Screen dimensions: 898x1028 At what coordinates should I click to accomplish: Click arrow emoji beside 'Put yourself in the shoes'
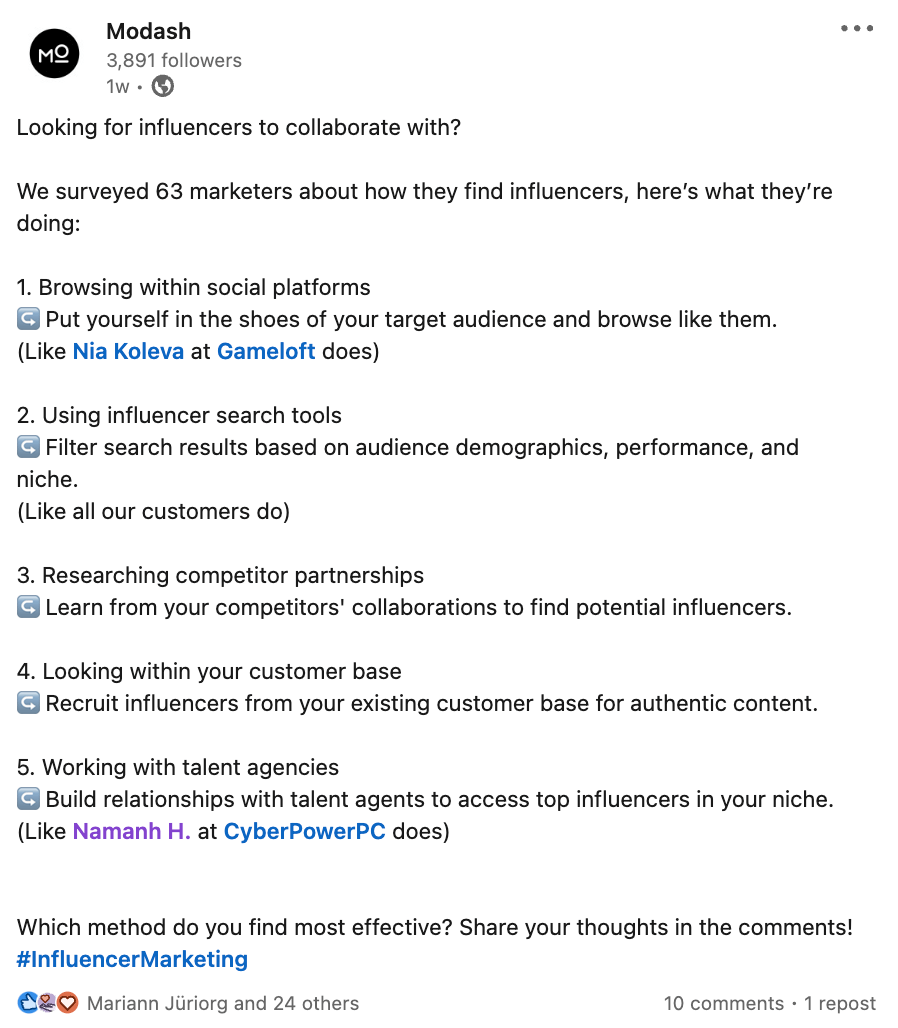pyautogui.click(x=28, y=319)
